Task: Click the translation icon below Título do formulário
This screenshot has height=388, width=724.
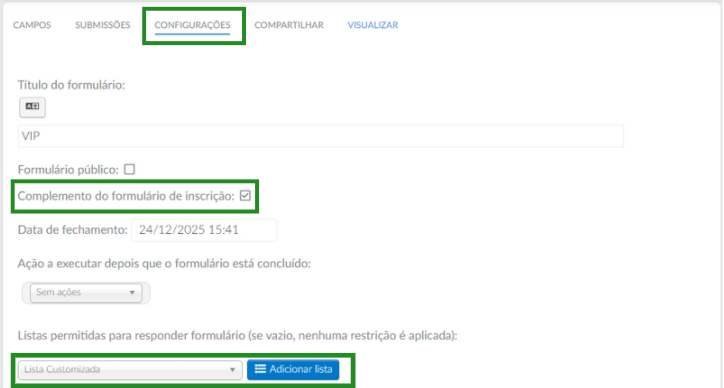Action: click(x=32, y=107)
